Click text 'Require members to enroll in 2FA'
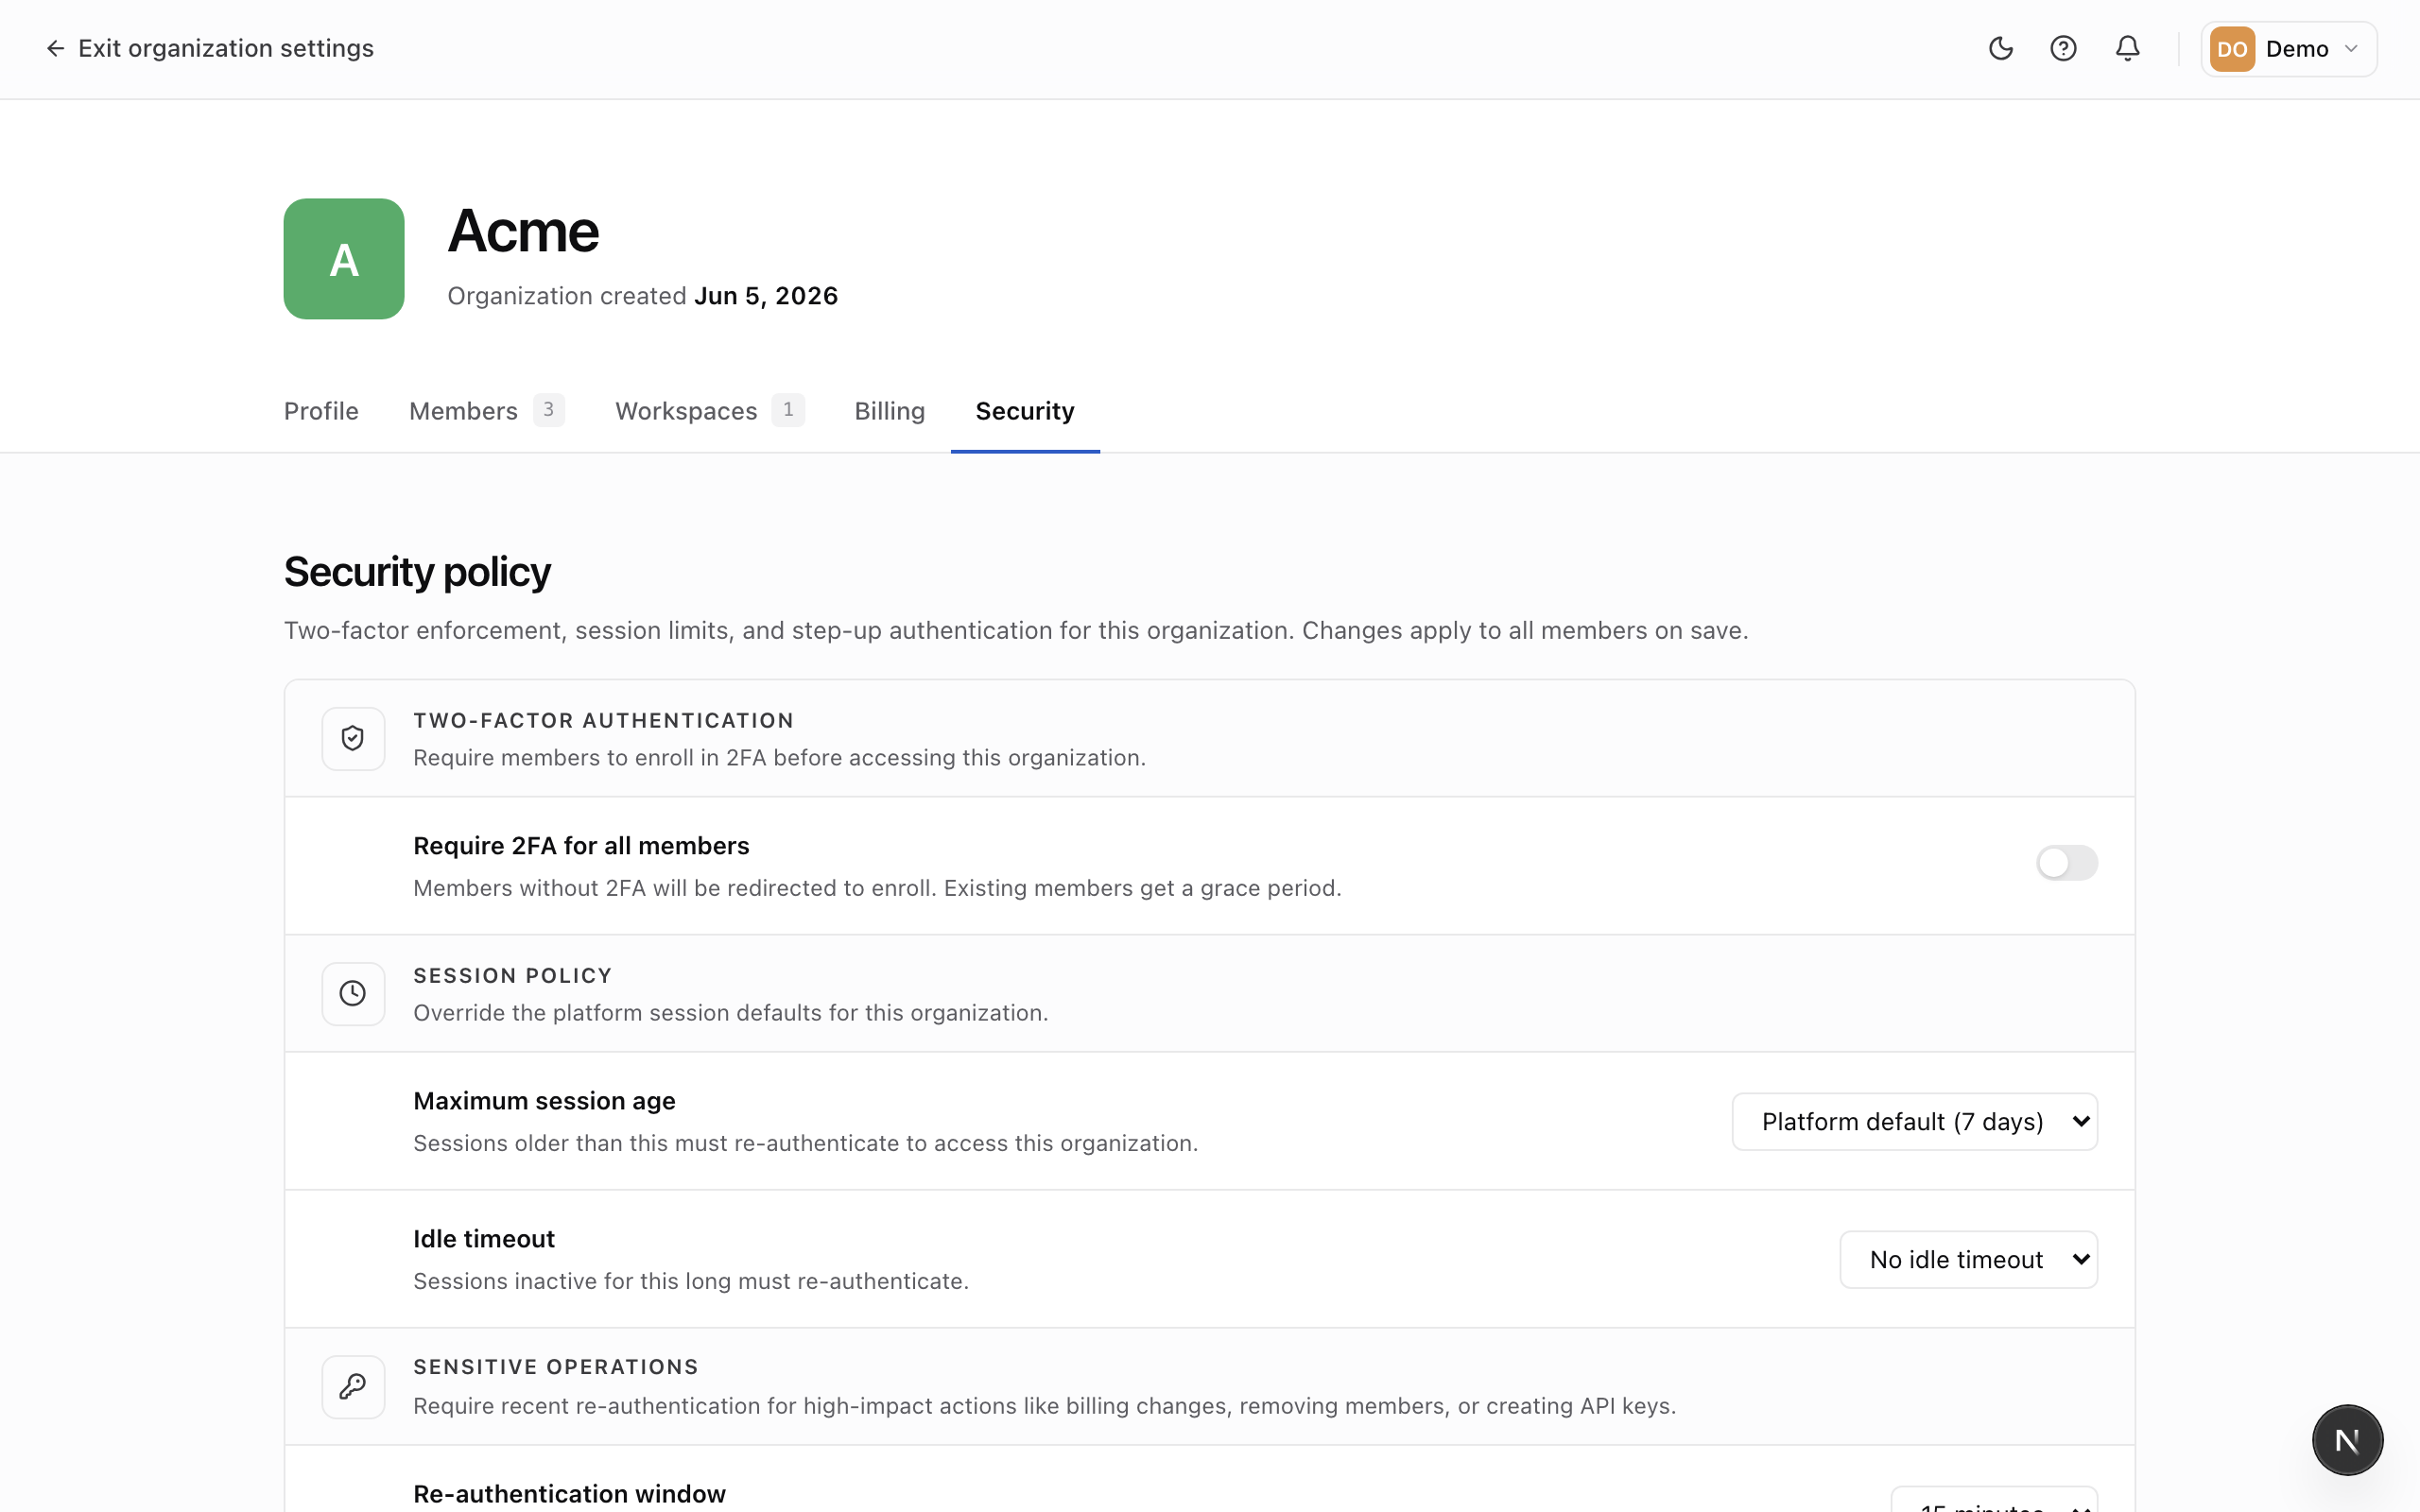 589,758
